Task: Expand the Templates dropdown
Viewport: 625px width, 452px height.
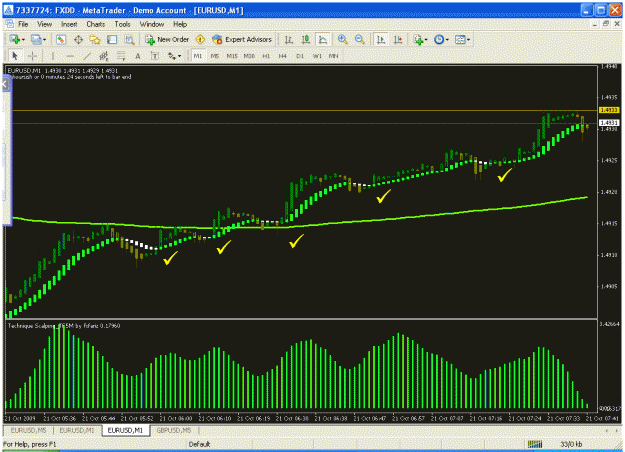Action: (x=469, y=40)
